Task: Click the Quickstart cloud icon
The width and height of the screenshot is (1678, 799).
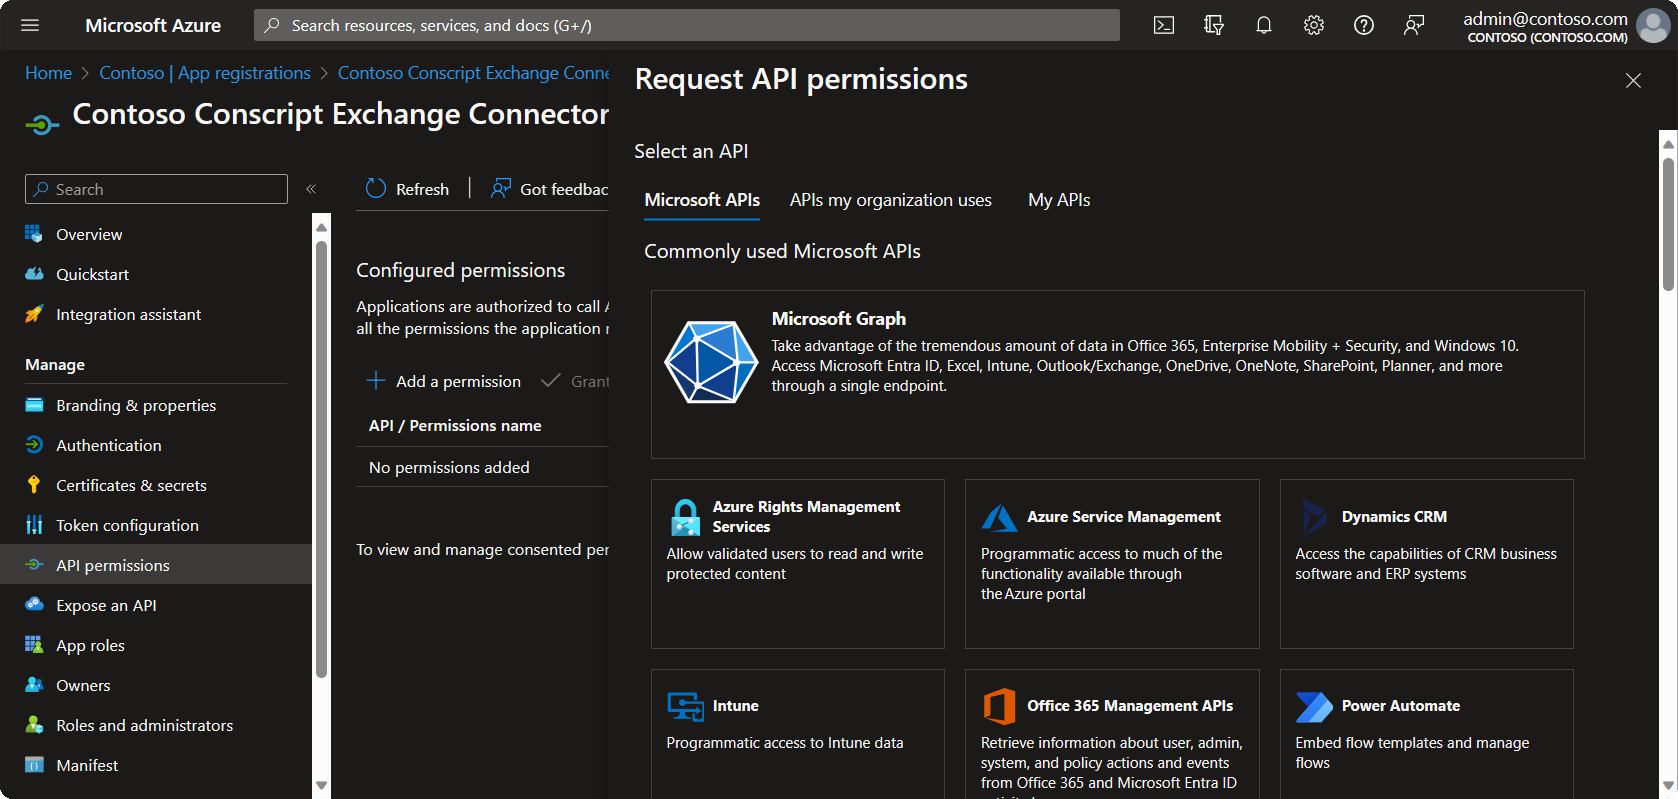Action: click(34, 274)
